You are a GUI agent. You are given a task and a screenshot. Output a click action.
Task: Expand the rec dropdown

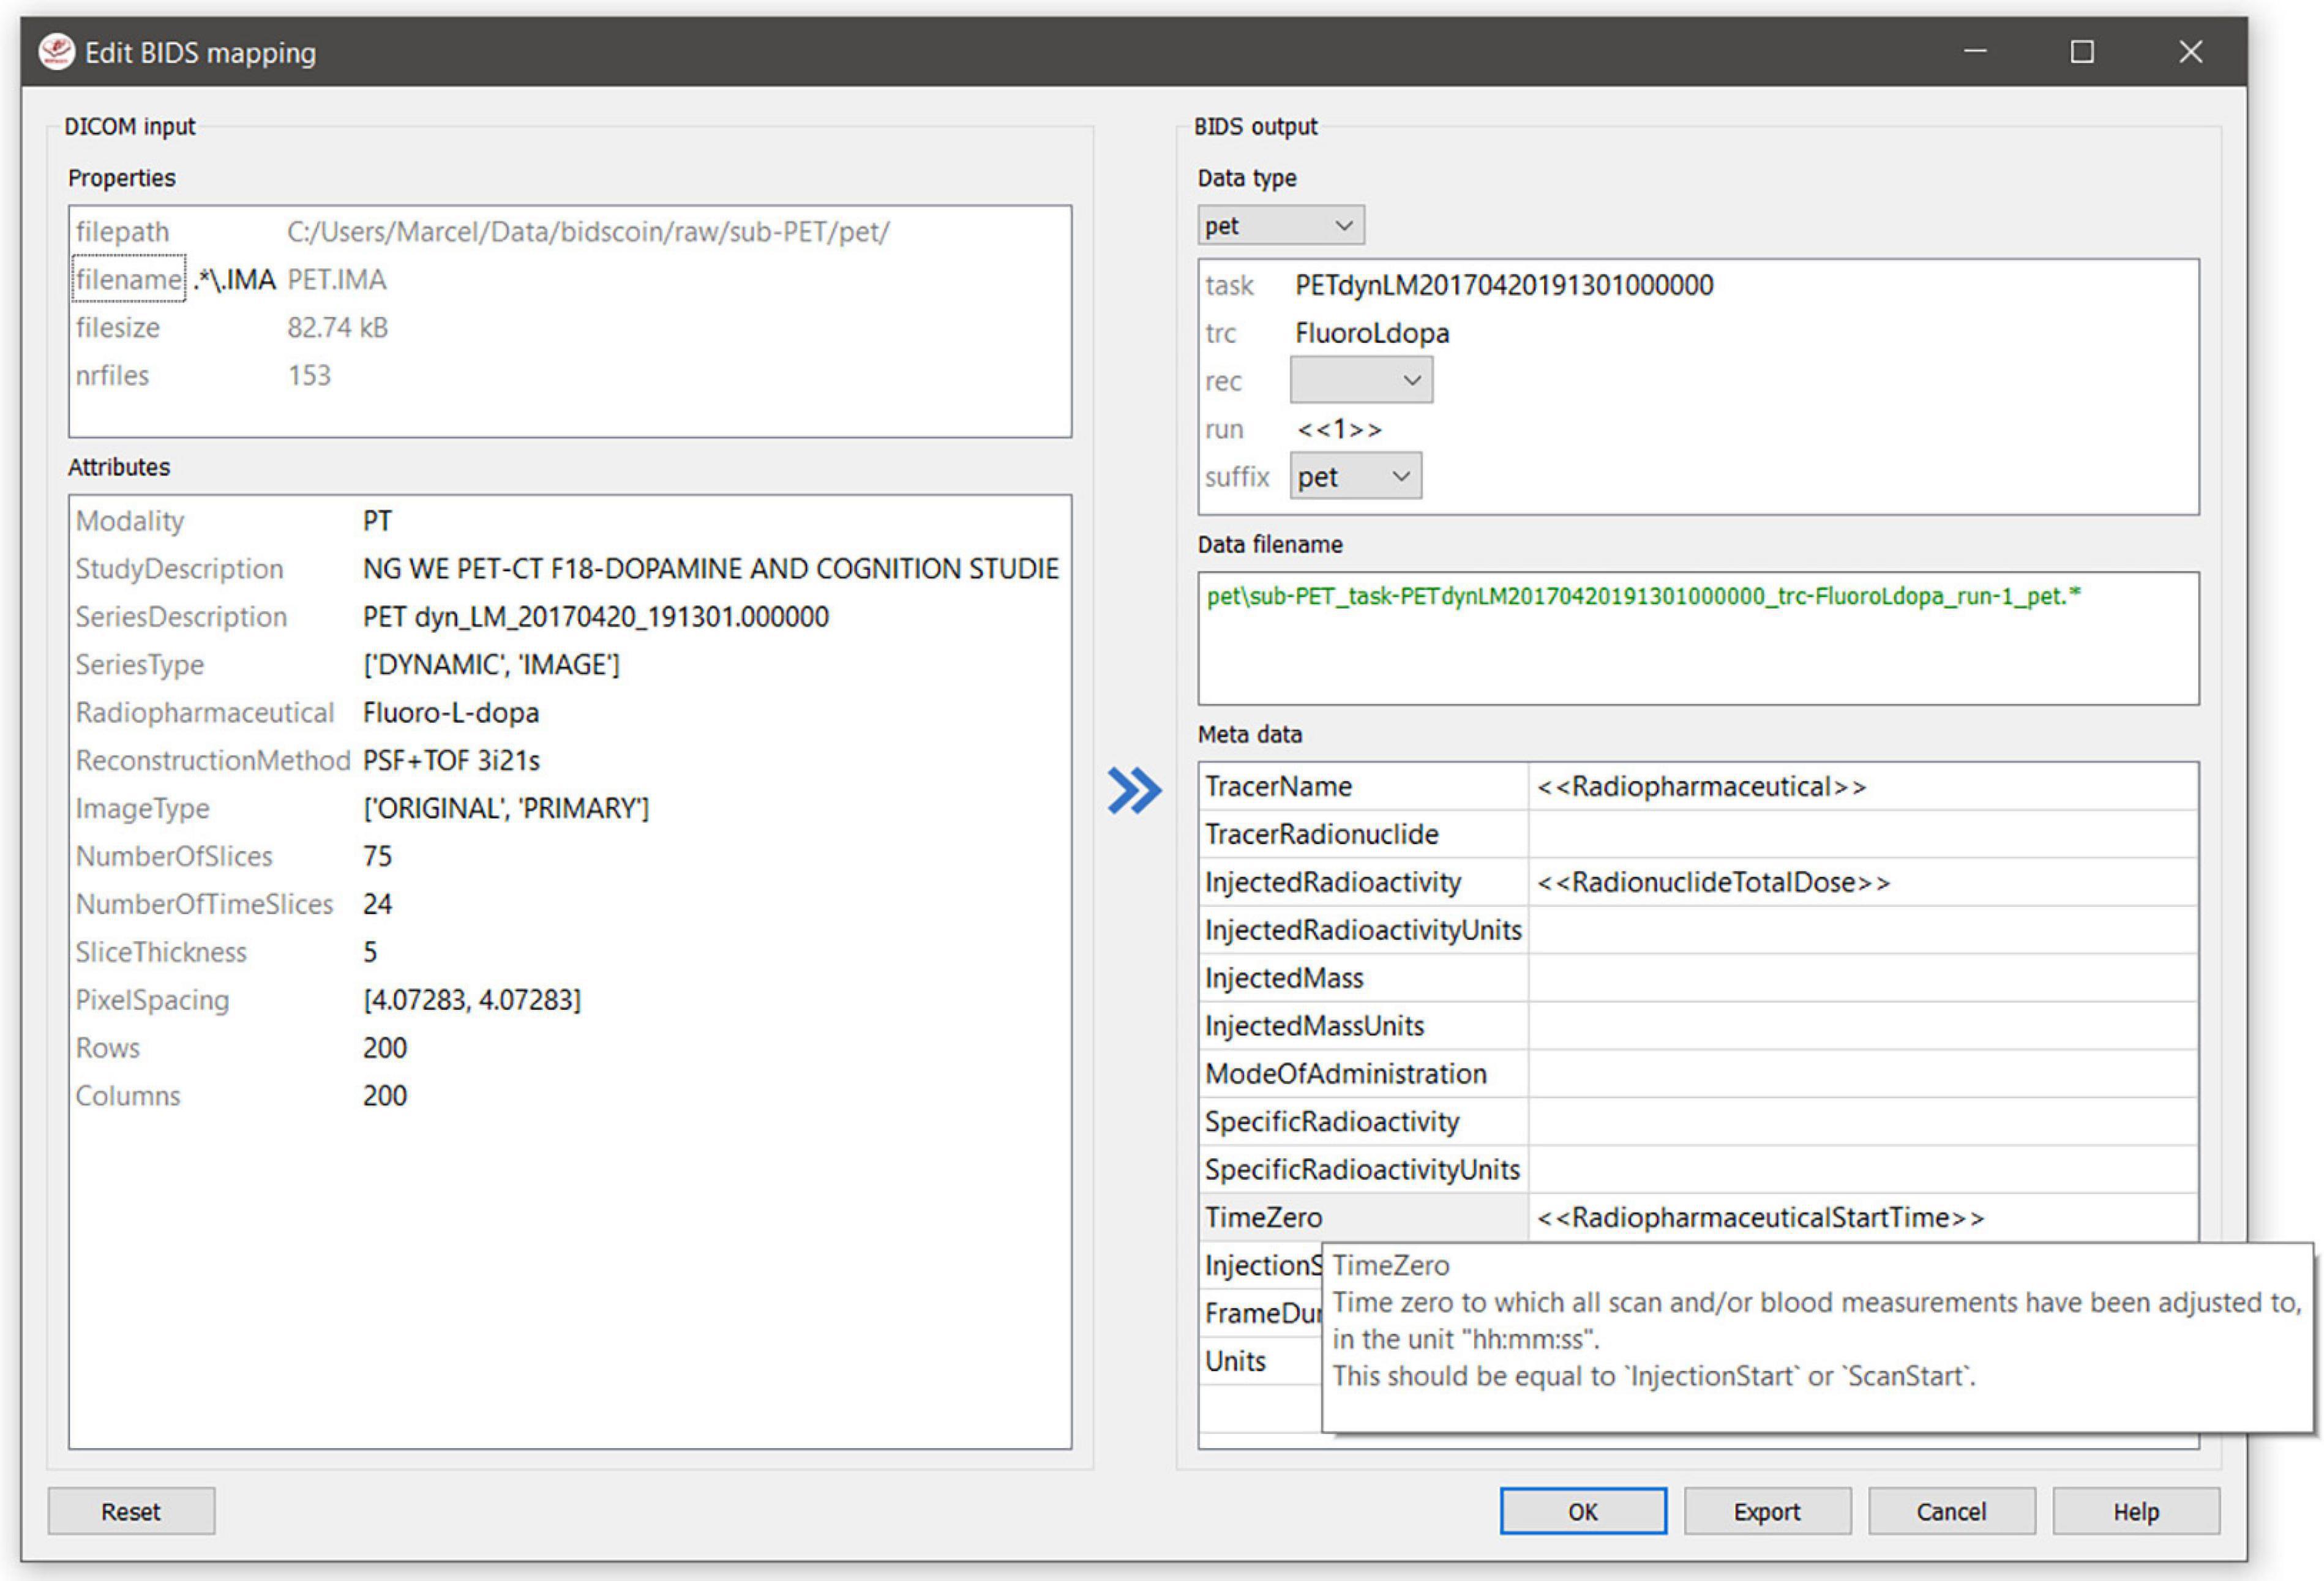point(1361,380)
